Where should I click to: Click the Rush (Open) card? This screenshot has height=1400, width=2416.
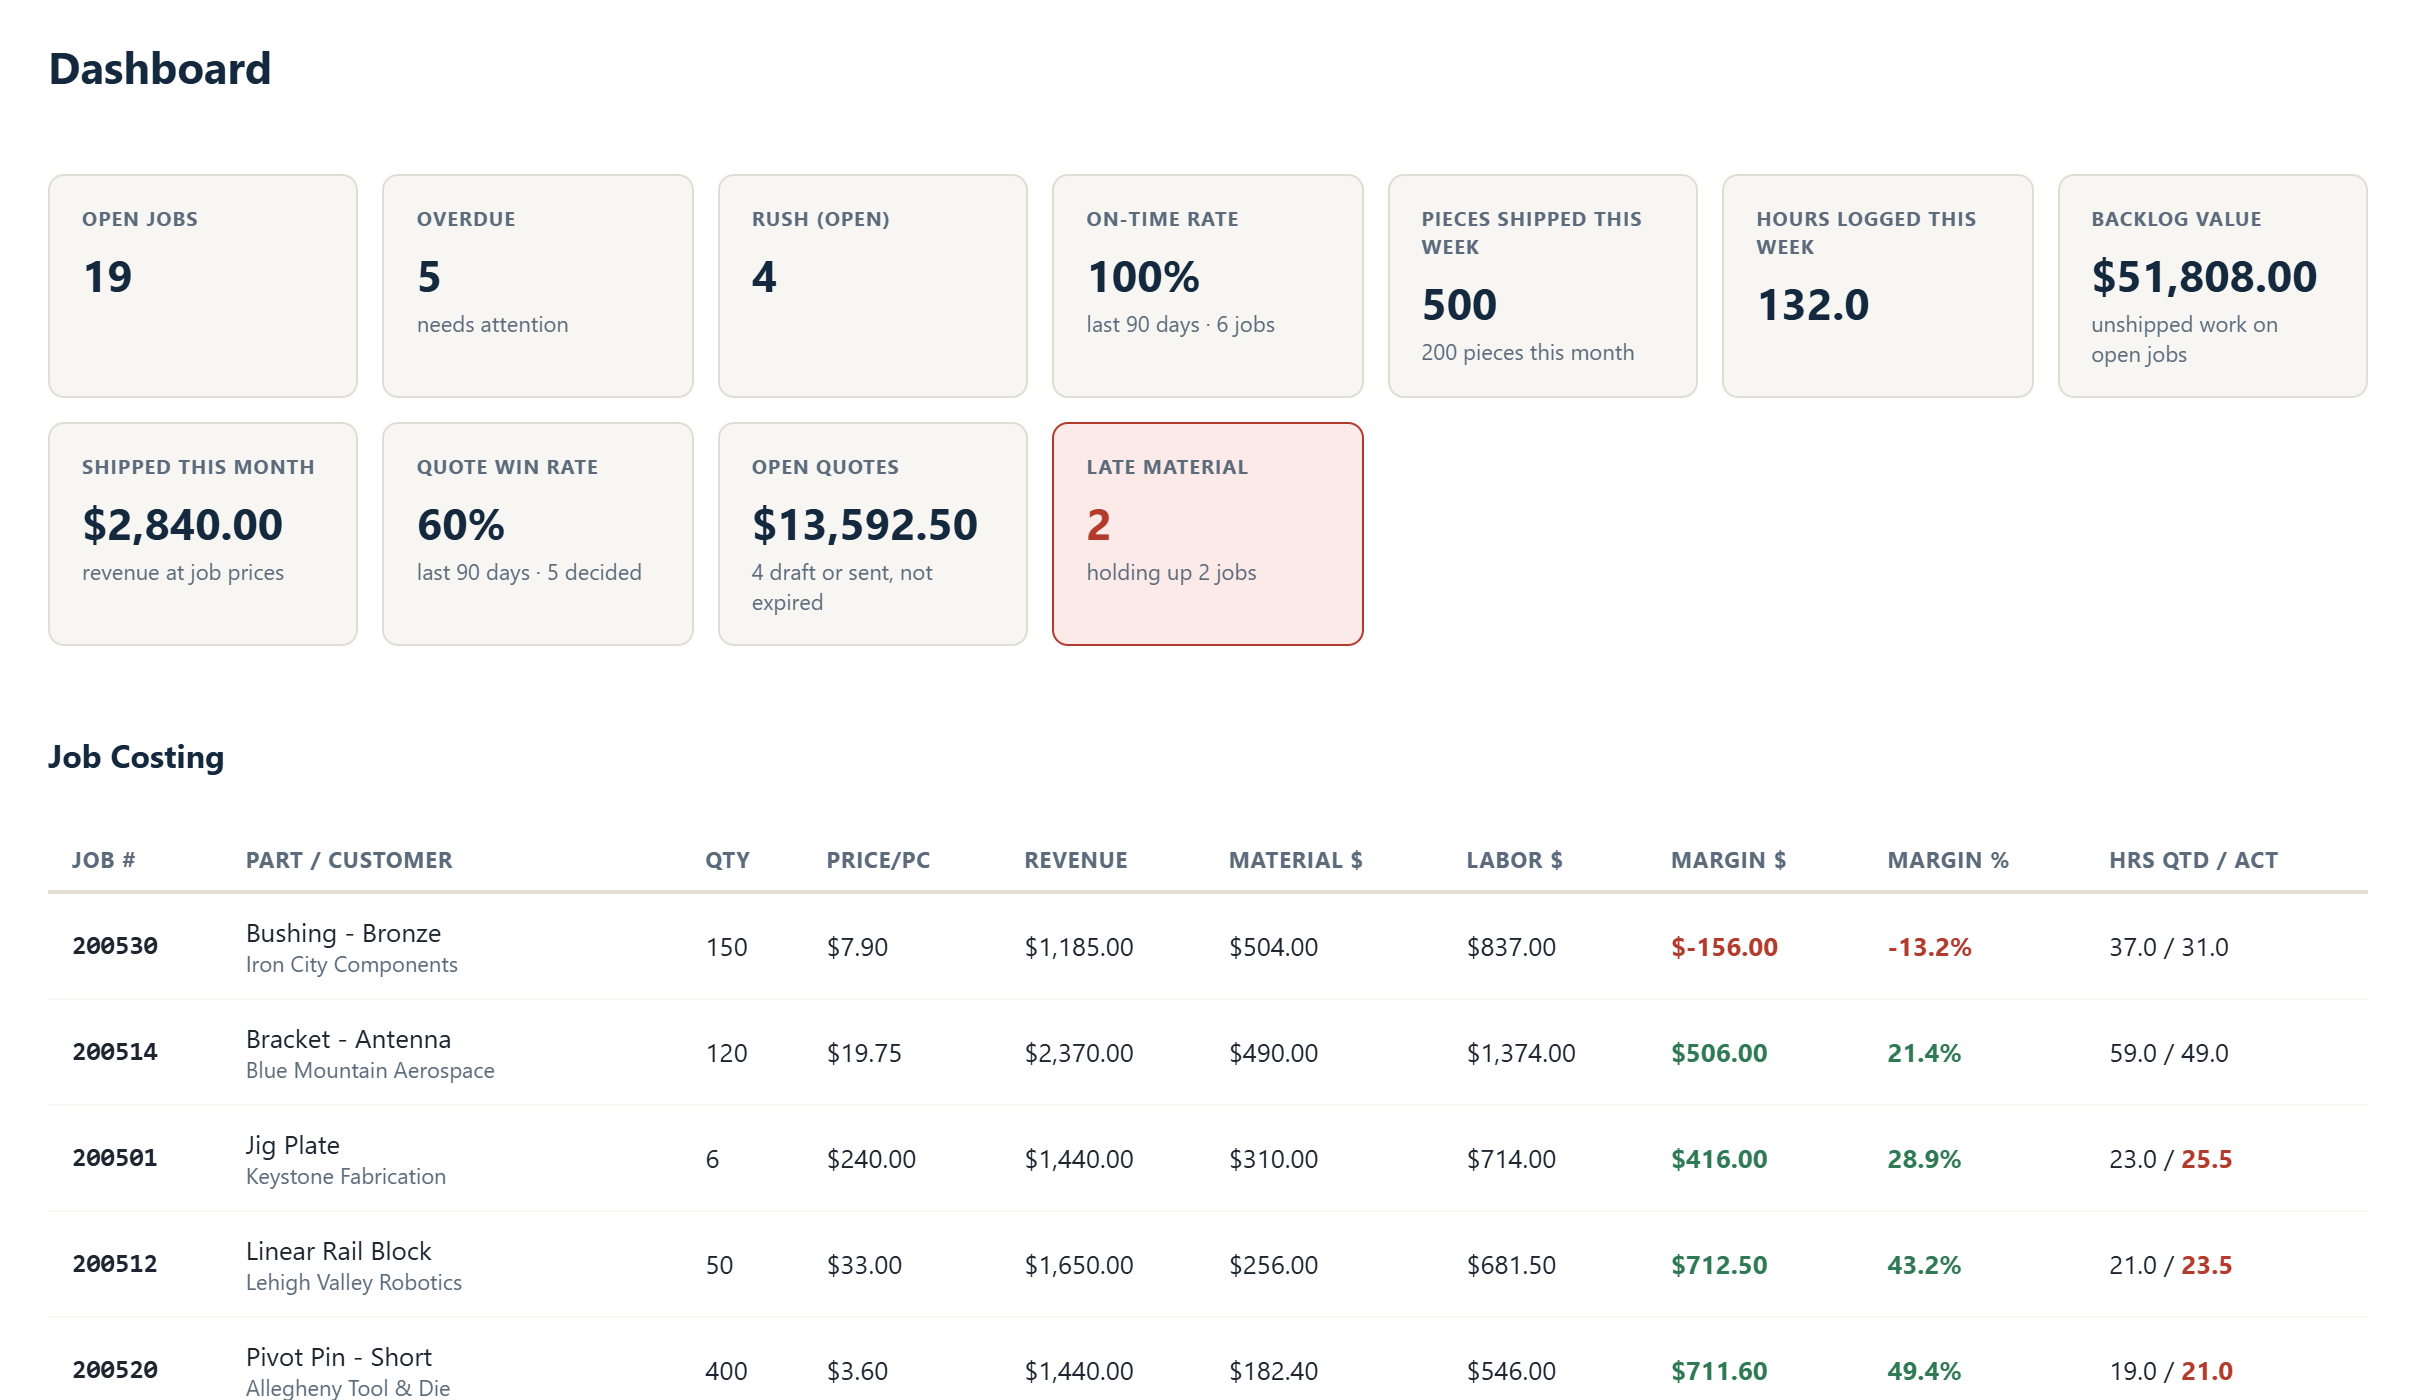(873, 286)
